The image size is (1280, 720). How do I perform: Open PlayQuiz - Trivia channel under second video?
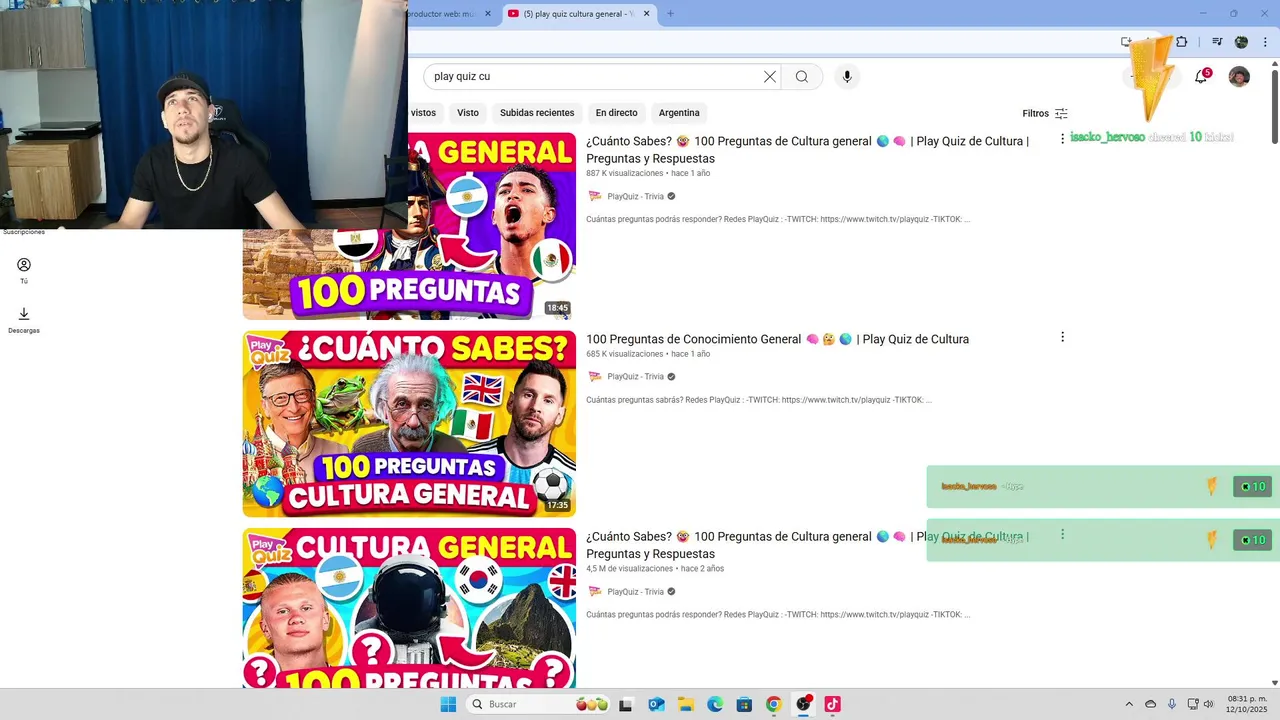pos(635,377)
